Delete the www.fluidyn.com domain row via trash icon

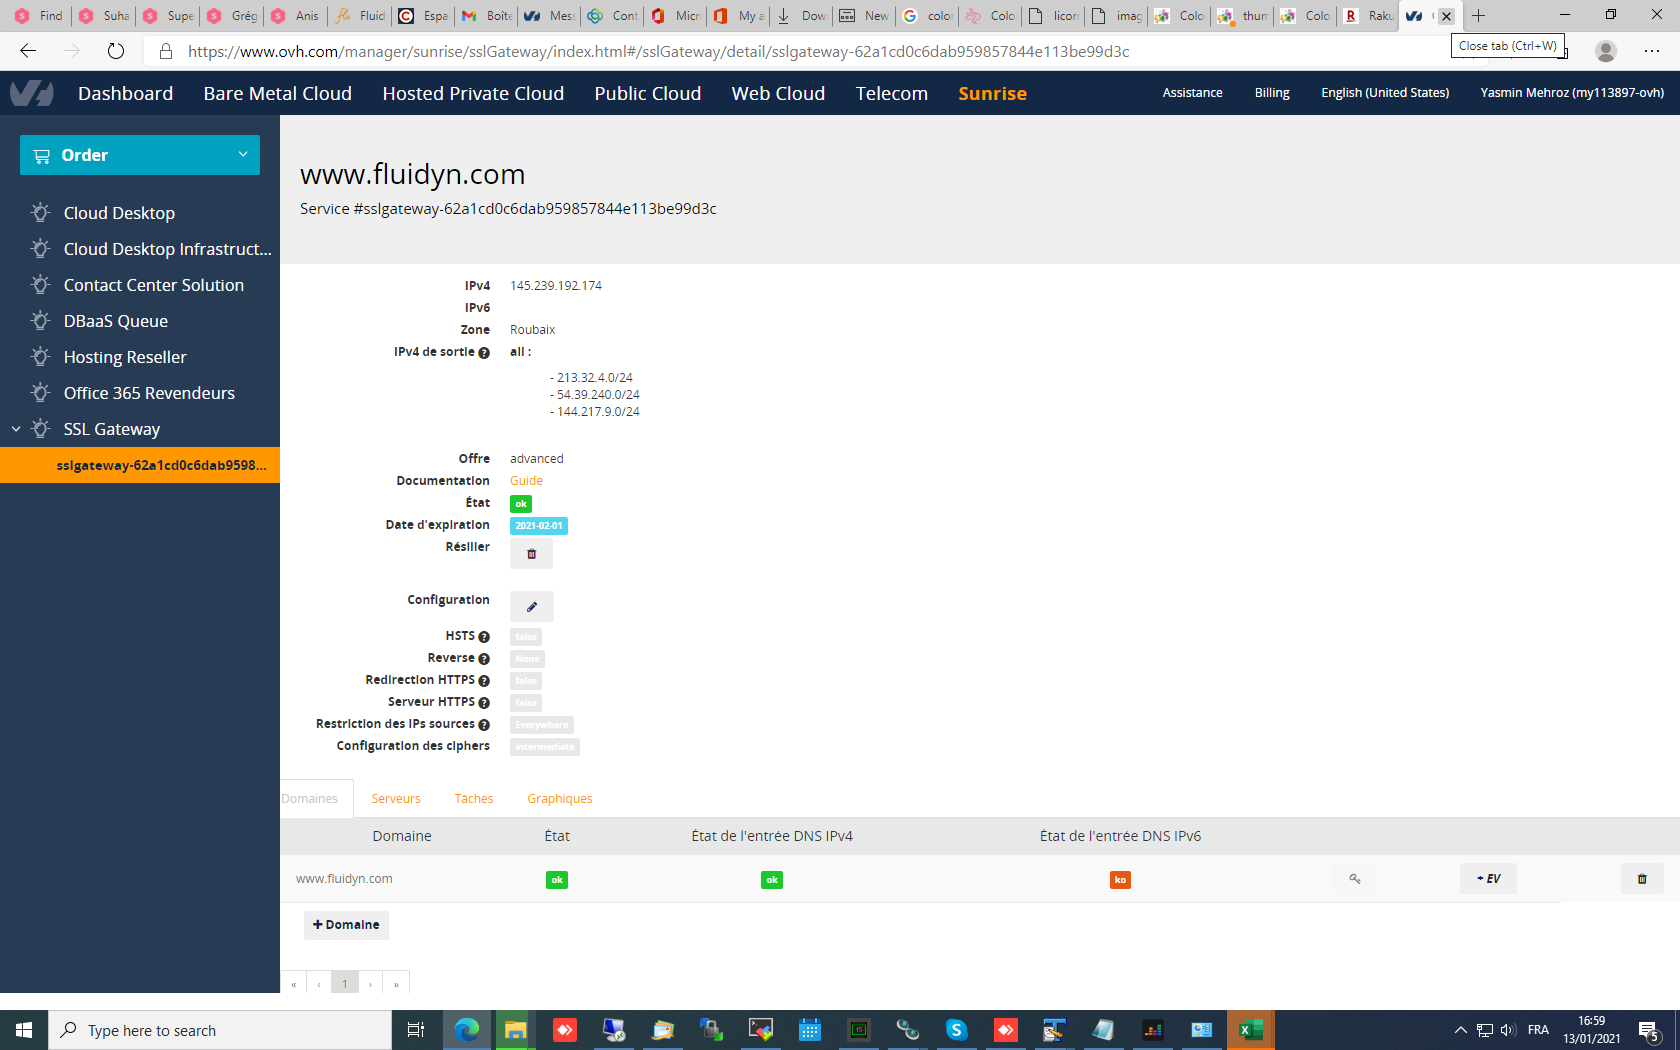[x=1641, y=879]
